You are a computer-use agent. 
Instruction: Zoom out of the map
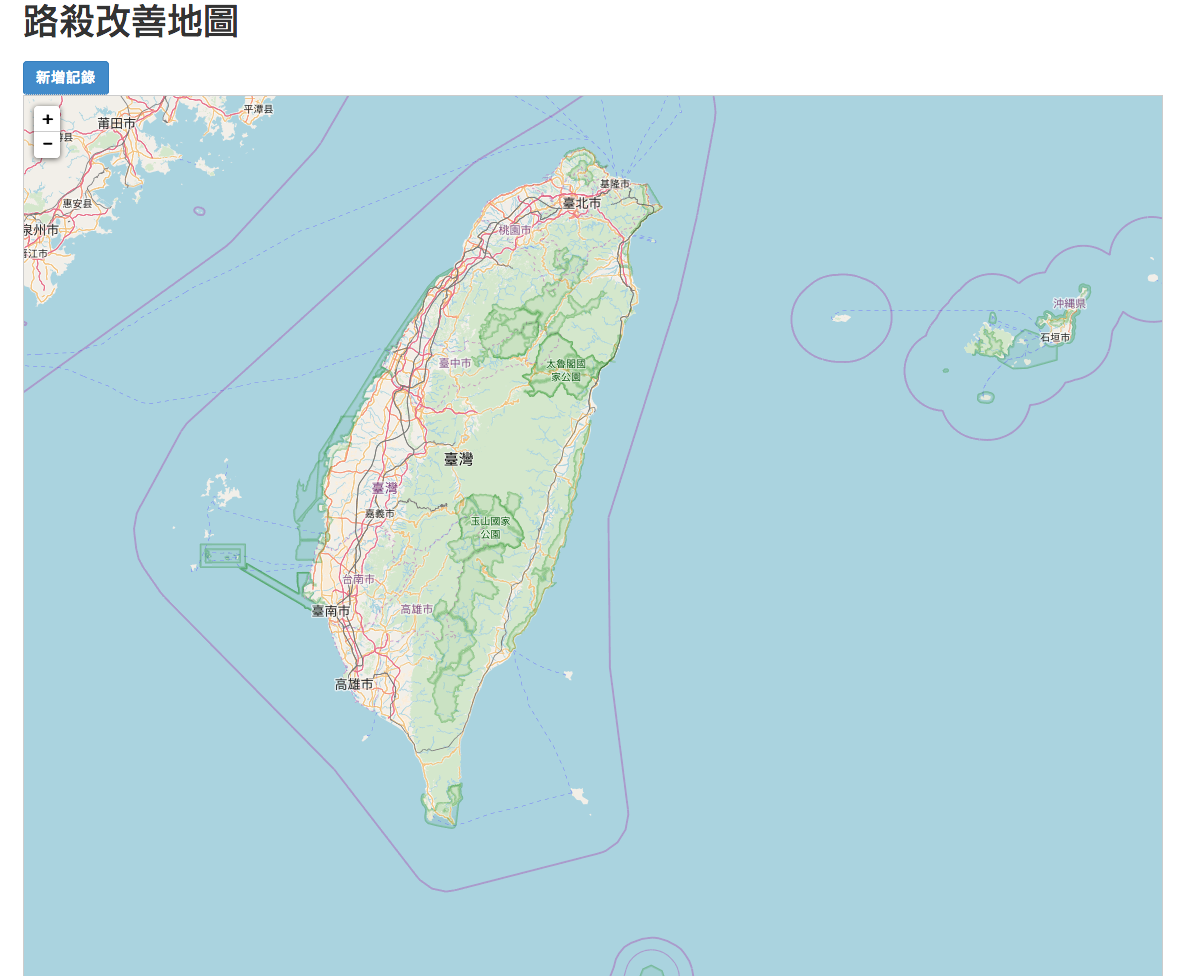(47, 144)
